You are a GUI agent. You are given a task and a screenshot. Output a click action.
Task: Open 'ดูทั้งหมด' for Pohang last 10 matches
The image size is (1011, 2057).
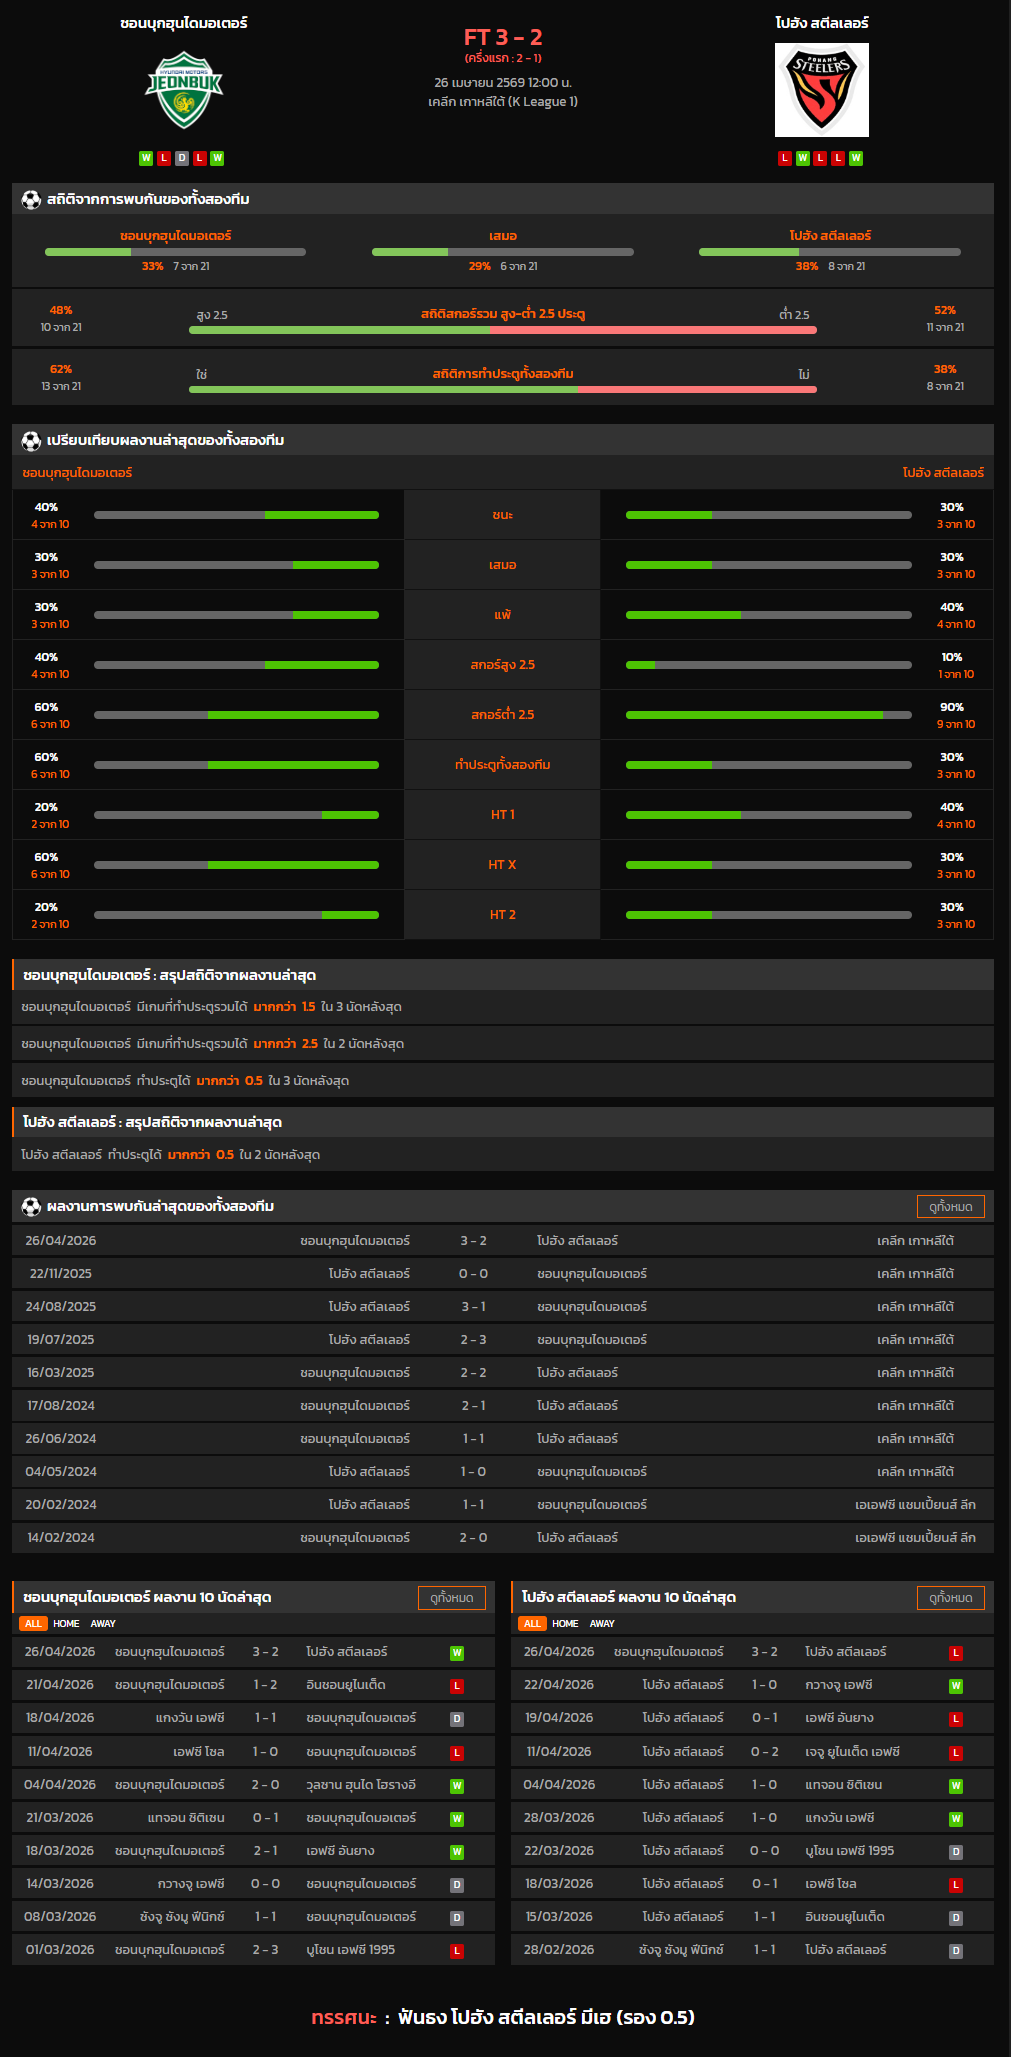pos(950,1598)
